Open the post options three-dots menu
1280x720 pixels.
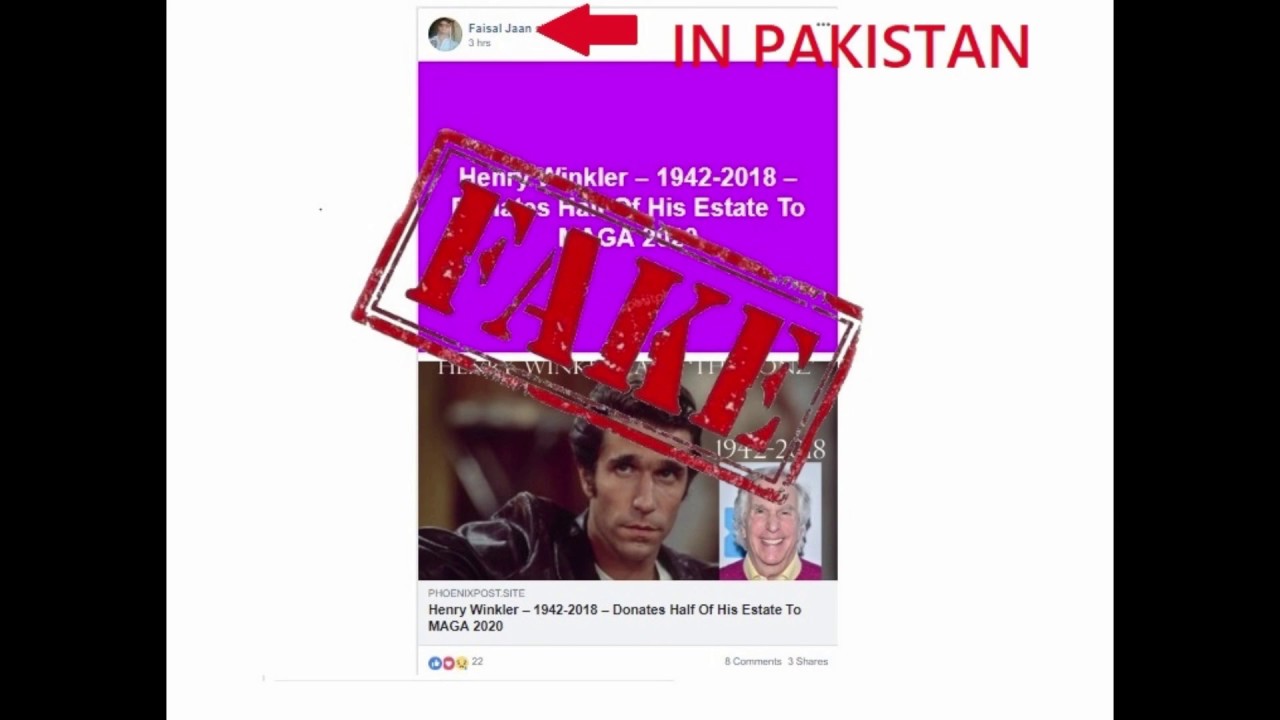coord(823,24)
